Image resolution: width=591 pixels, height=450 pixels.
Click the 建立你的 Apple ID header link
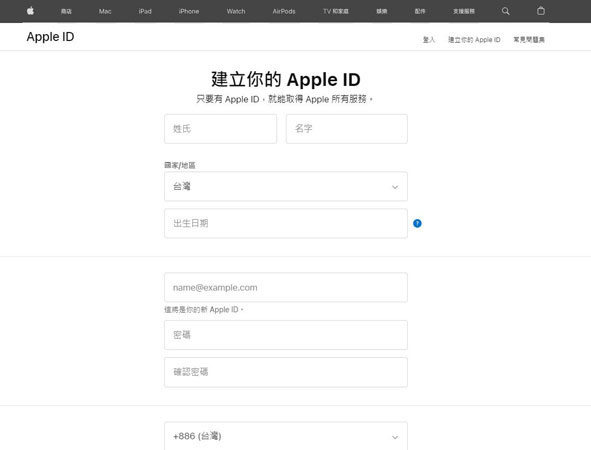tap(474, 40)
